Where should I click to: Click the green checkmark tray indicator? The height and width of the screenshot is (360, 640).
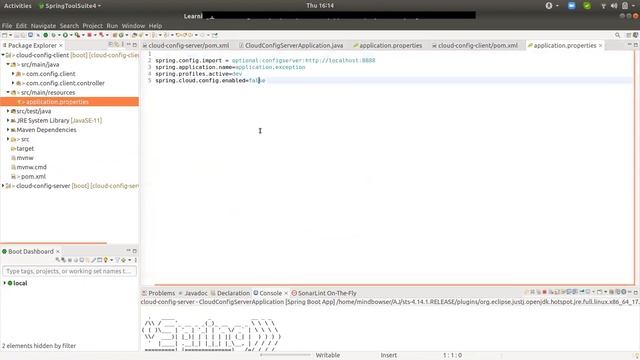[587, 6]
